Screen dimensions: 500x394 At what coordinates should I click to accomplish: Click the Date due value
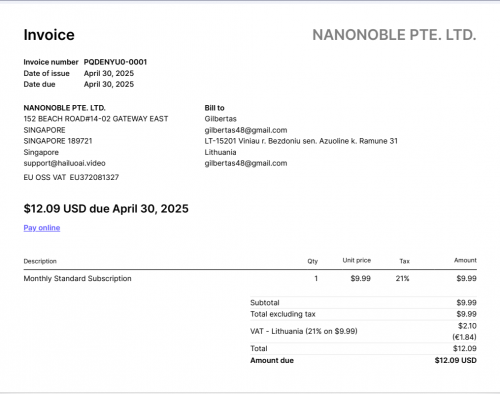[109, 84]
